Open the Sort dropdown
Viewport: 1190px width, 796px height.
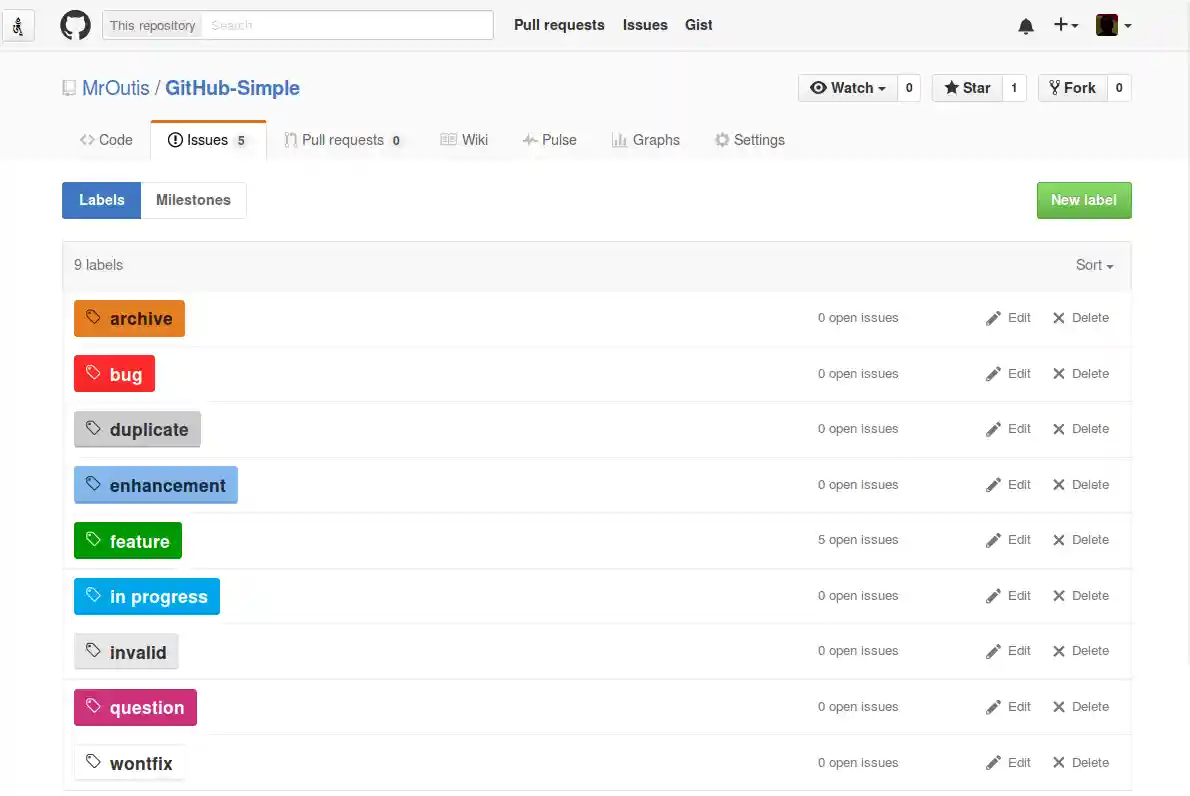1094,265
